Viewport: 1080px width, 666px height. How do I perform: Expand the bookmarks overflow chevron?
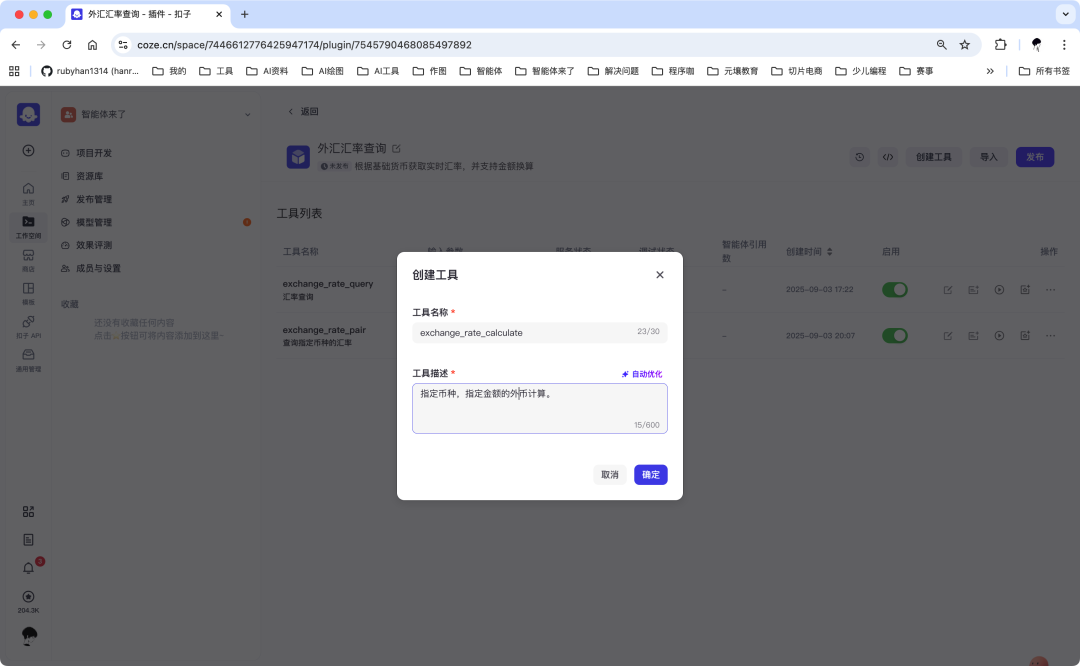point(990,71)
